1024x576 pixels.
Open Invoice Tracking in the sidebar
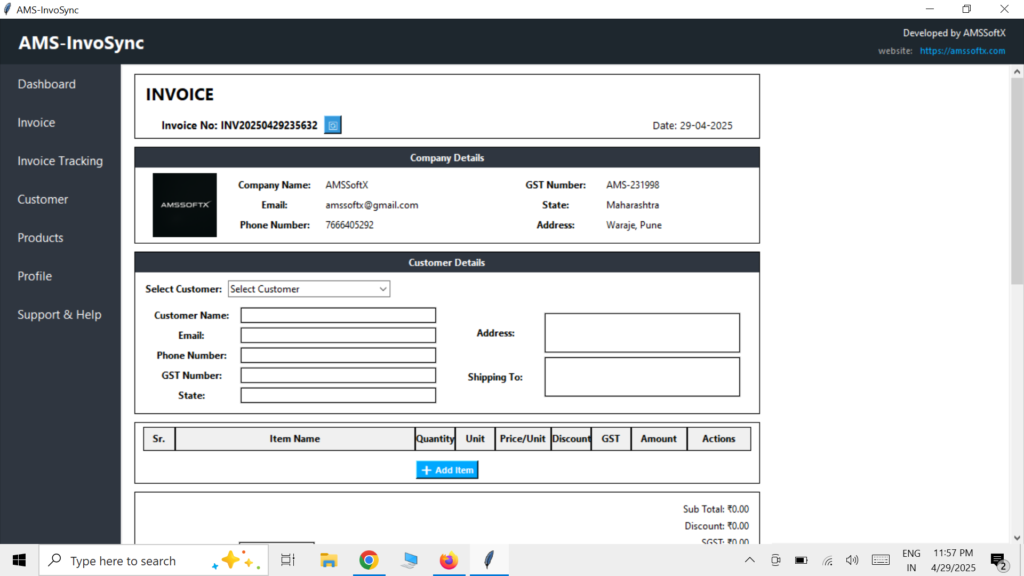tap(60, 161)
